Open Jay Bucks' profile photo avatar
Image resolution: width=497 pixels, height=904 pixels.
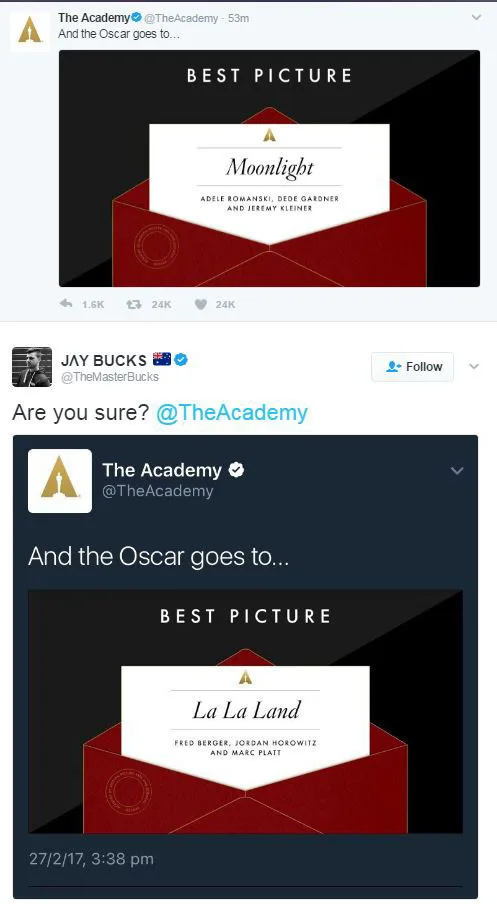point(32,367)
